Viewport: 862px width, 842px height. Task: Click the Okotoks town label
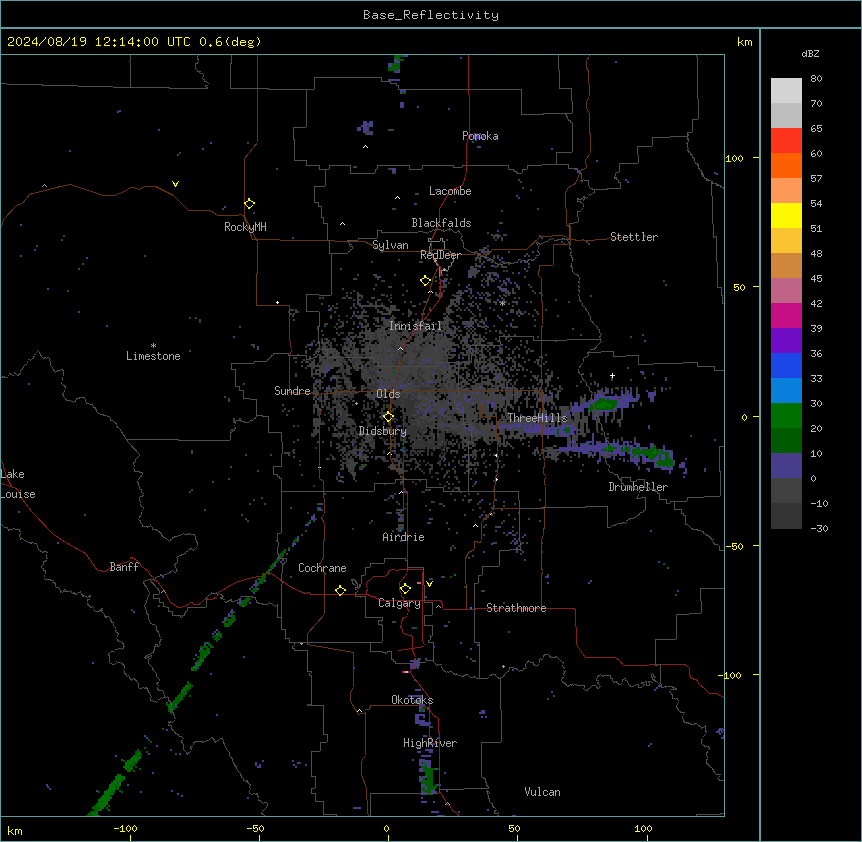click(x=412, y=700)
